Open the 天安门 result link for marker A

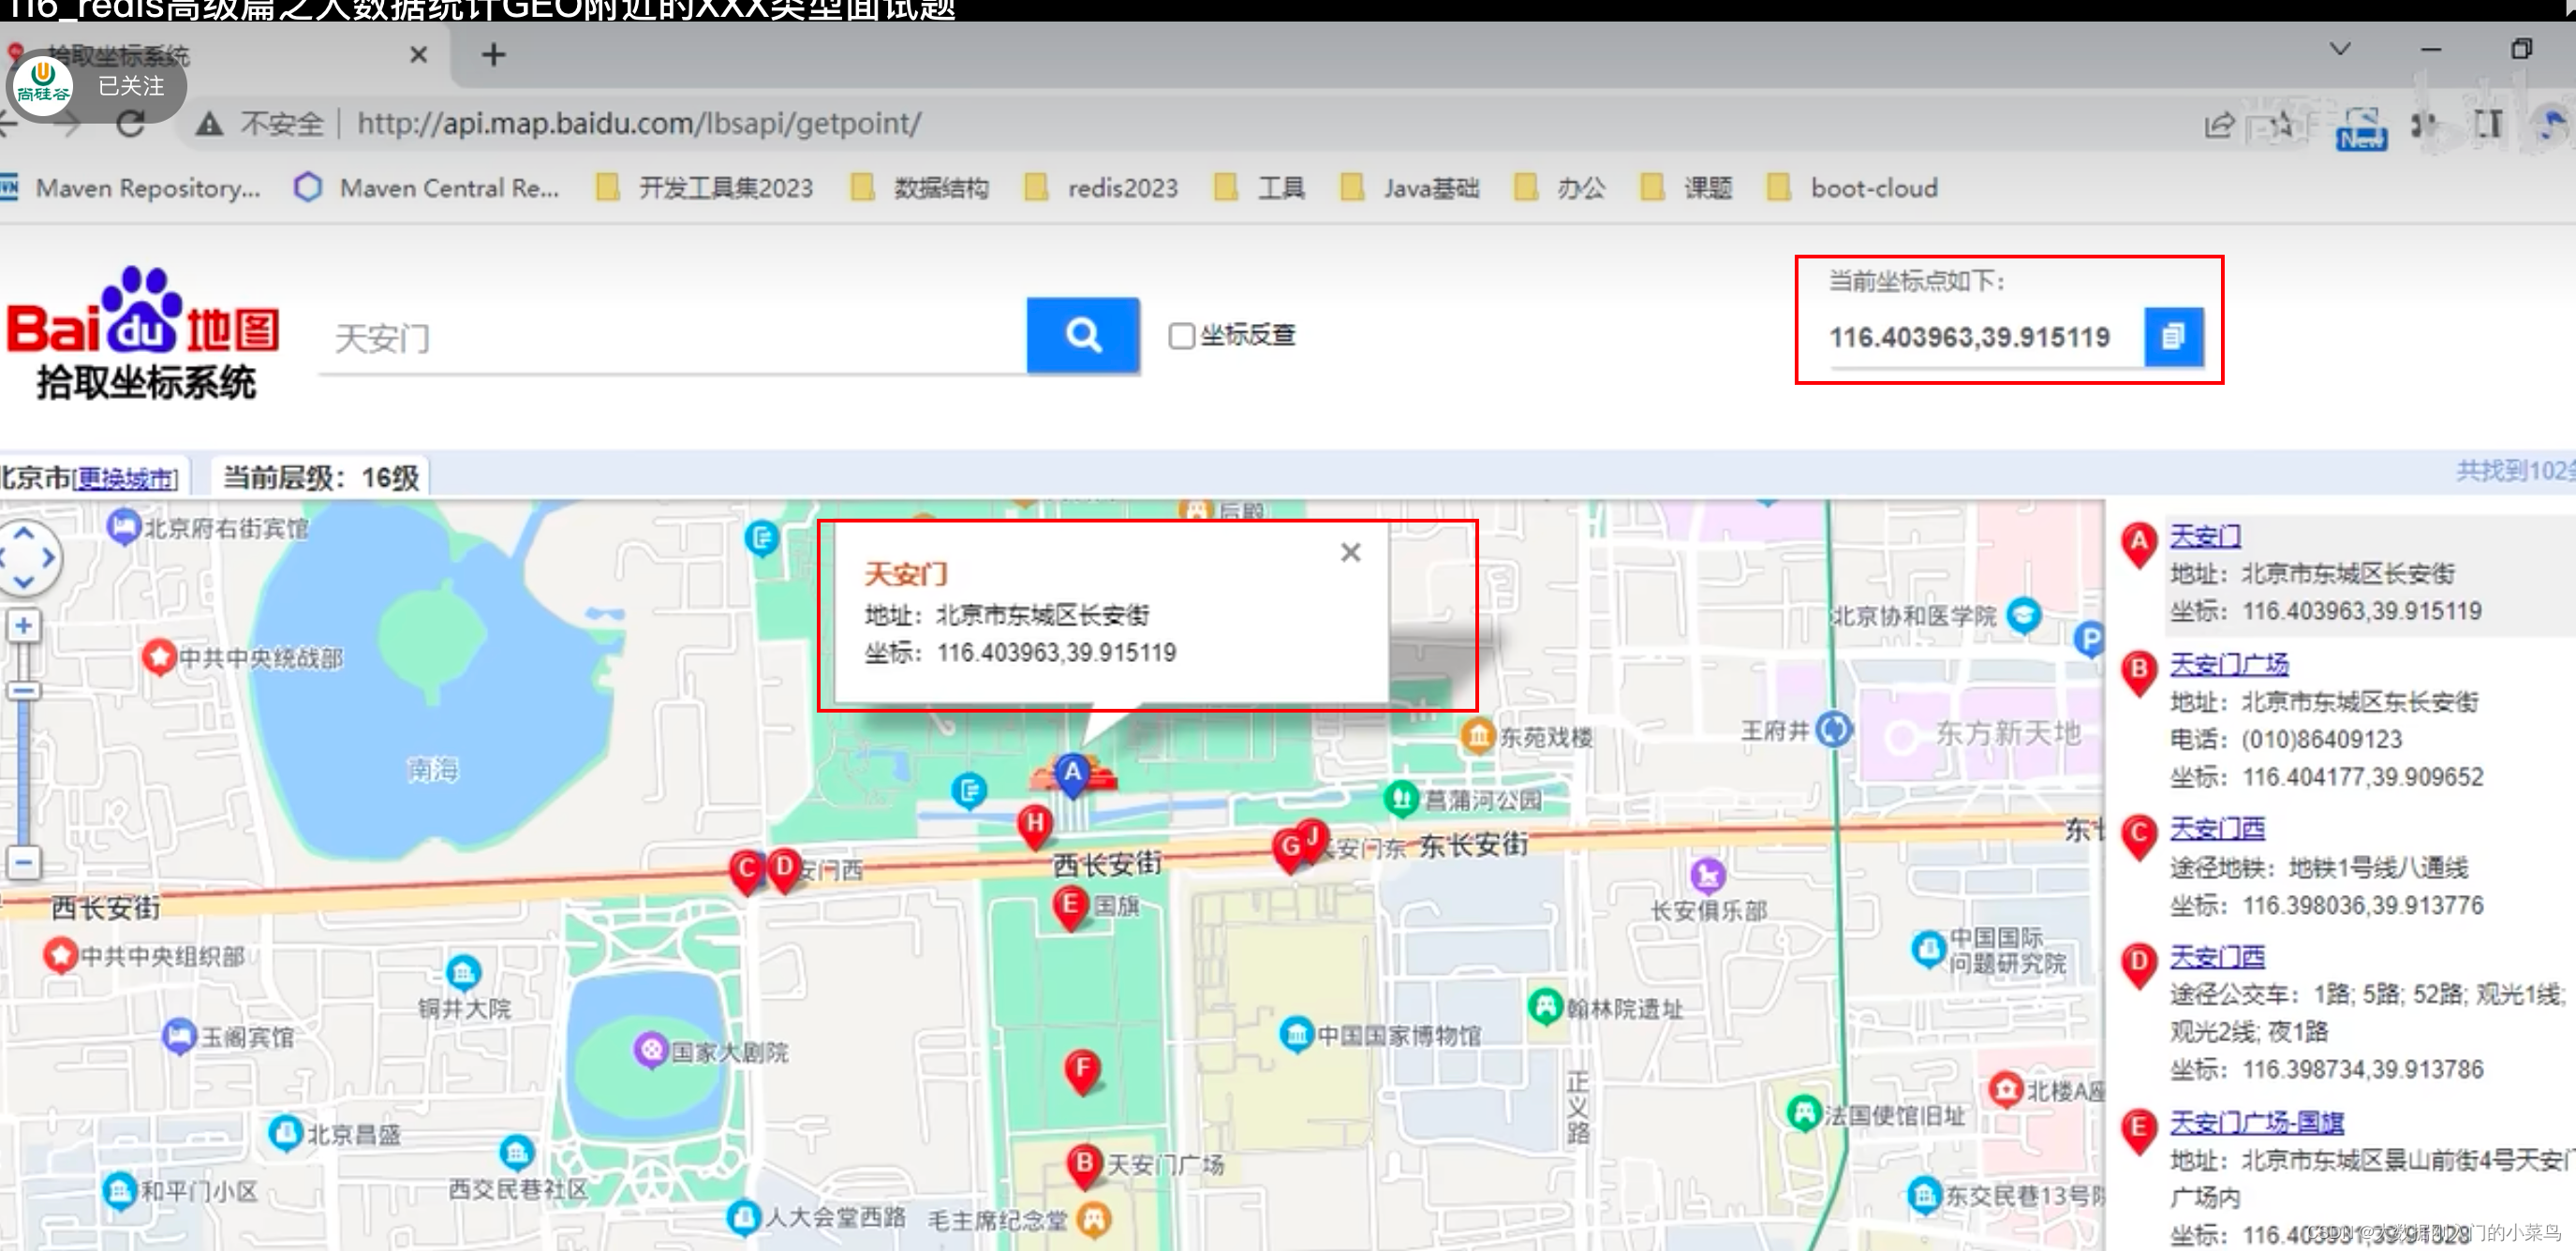(x=2204, y=536)
